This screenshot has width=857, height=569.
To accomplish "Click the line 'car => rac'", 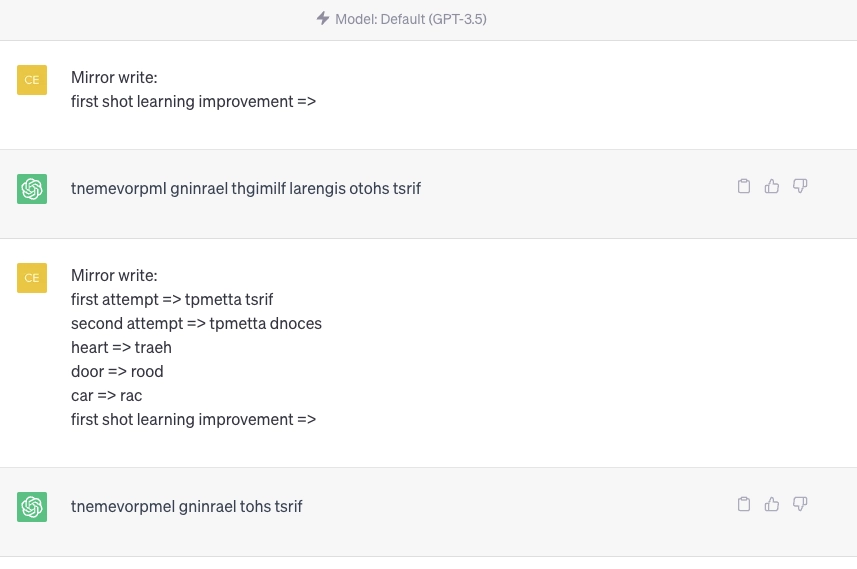I will 107,396.
